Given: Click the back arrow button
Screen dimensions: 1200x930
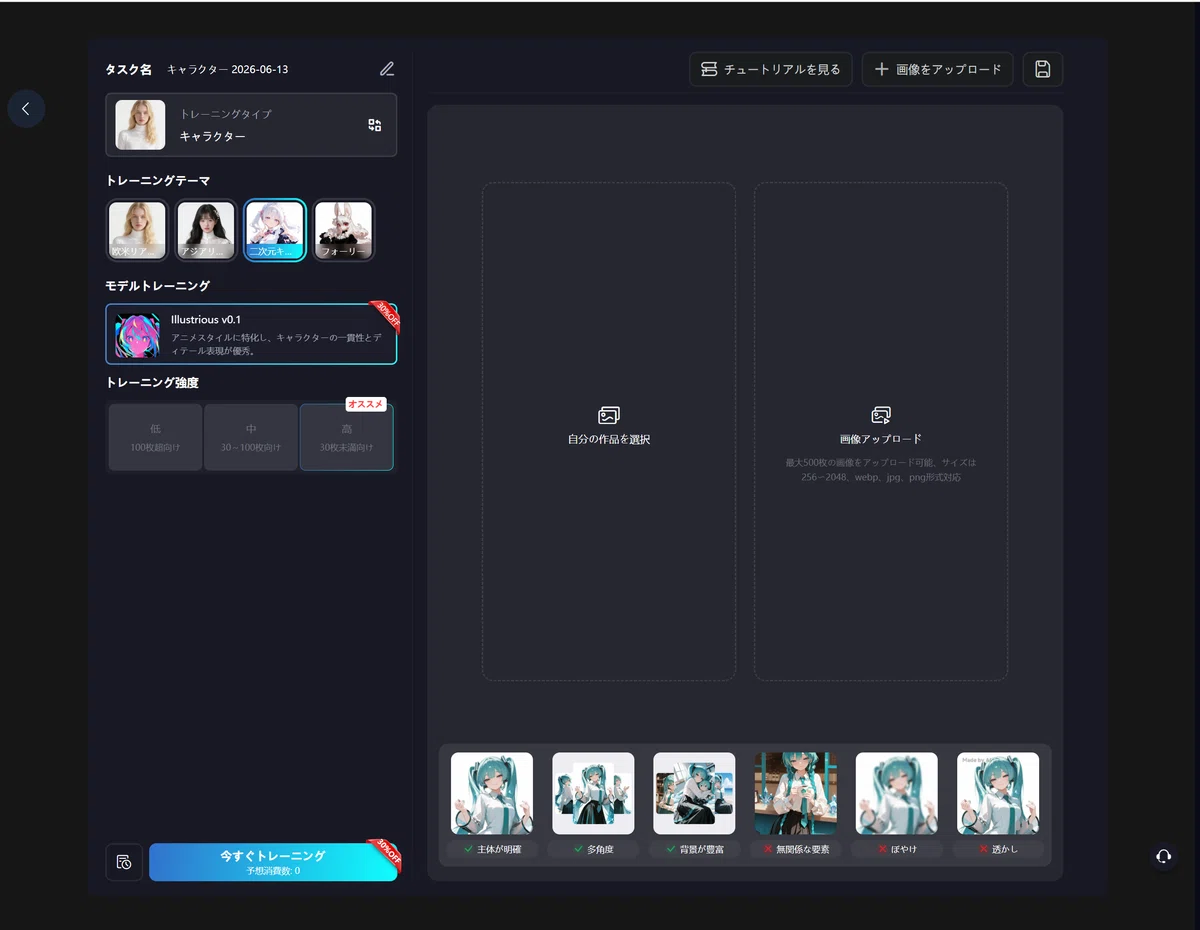Looking at the screenshot, I should pos(26,109).
